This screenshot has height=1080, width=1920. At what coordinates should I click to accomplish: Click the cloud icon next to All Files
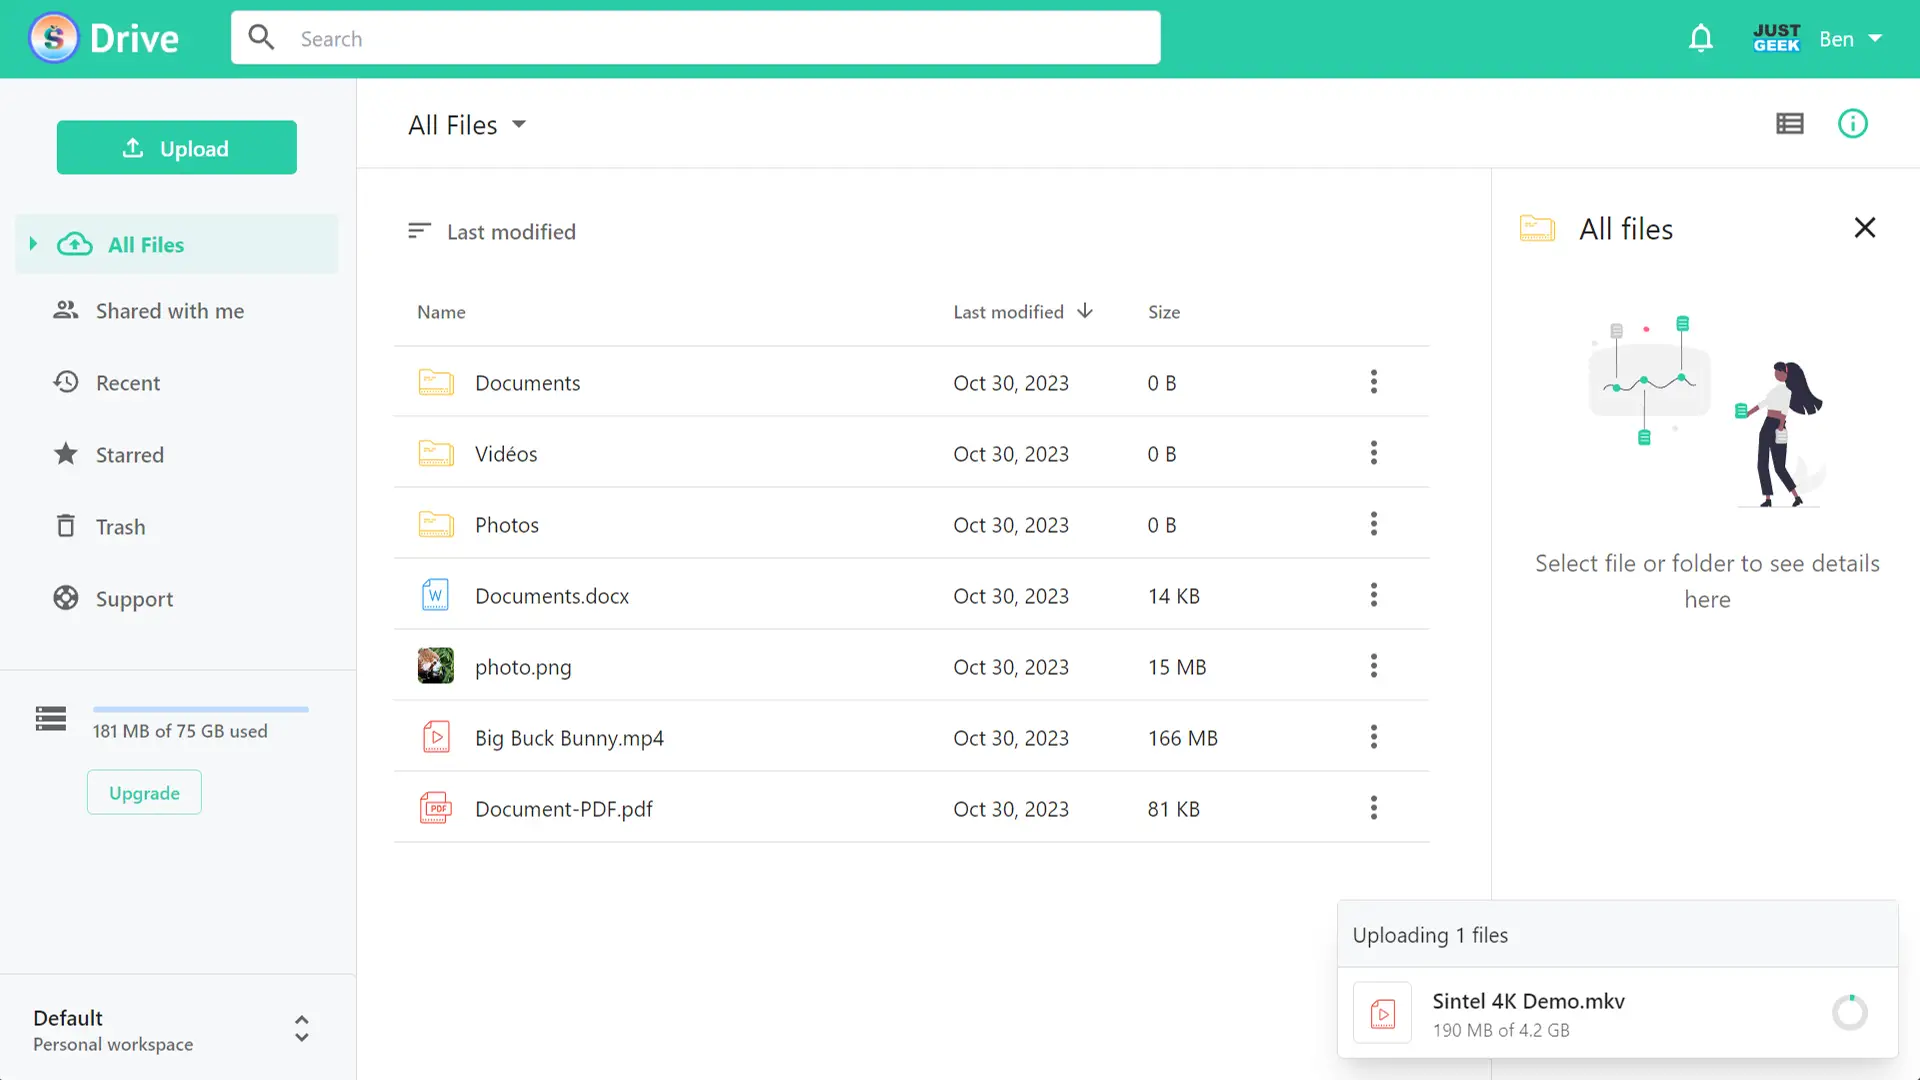click(75, 244)
